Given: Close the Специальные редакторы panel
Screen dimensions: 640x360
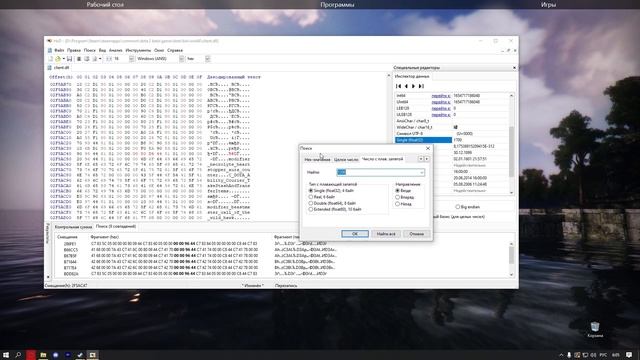Looking at the screenshot, I should pyautogui.click(x=514, y=68).
